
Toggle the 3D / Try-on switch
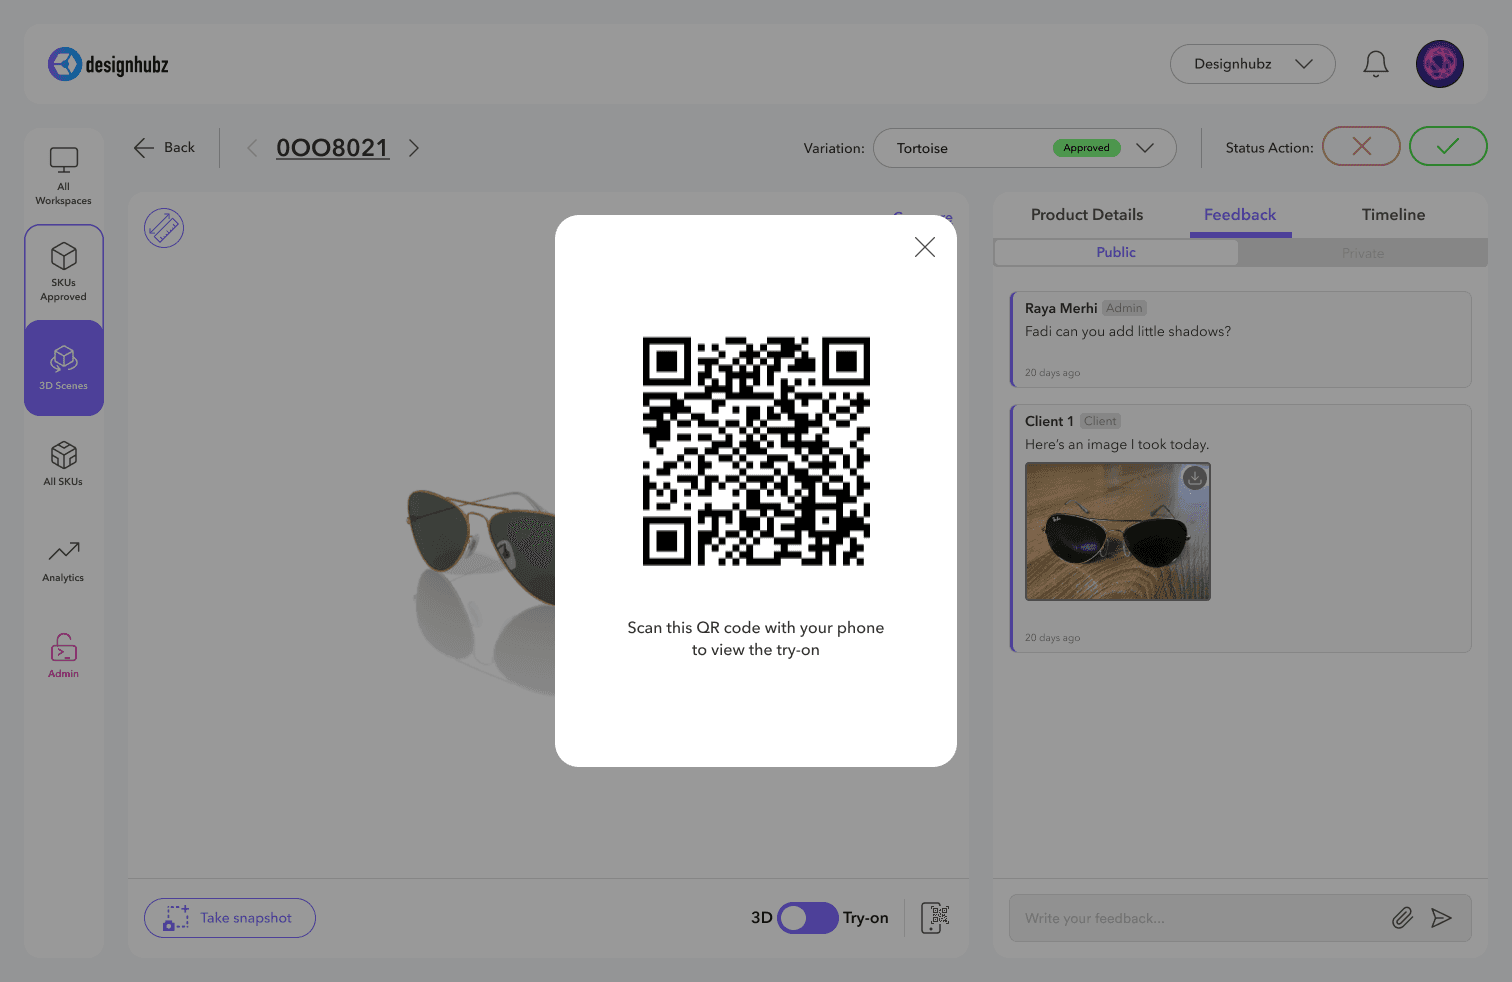click(808, 918)
